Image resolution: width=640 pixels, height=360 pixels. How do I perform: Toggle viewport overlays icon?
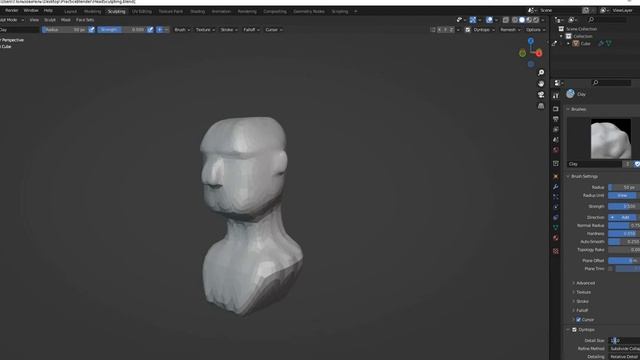coord(489,20)
